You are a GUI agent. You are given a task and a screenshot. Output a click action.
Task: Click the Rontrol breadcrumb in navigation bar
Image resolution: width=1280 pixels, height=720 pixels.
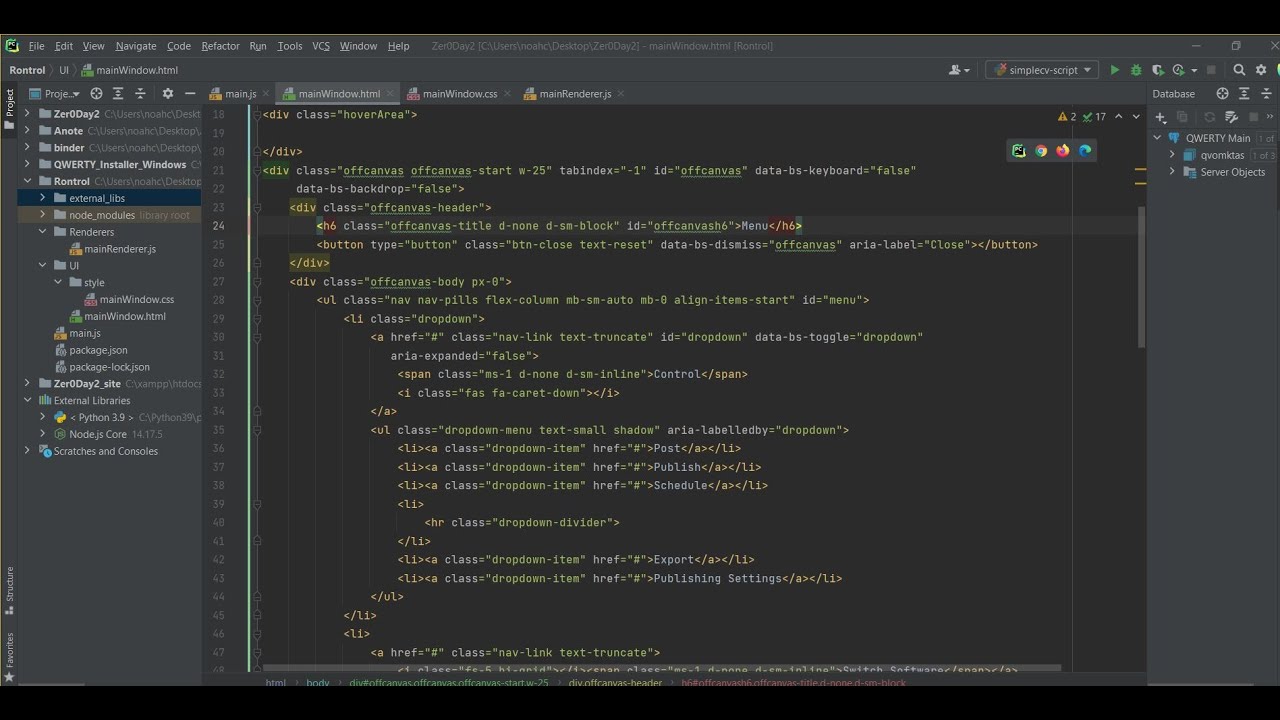tap(27, 70)
